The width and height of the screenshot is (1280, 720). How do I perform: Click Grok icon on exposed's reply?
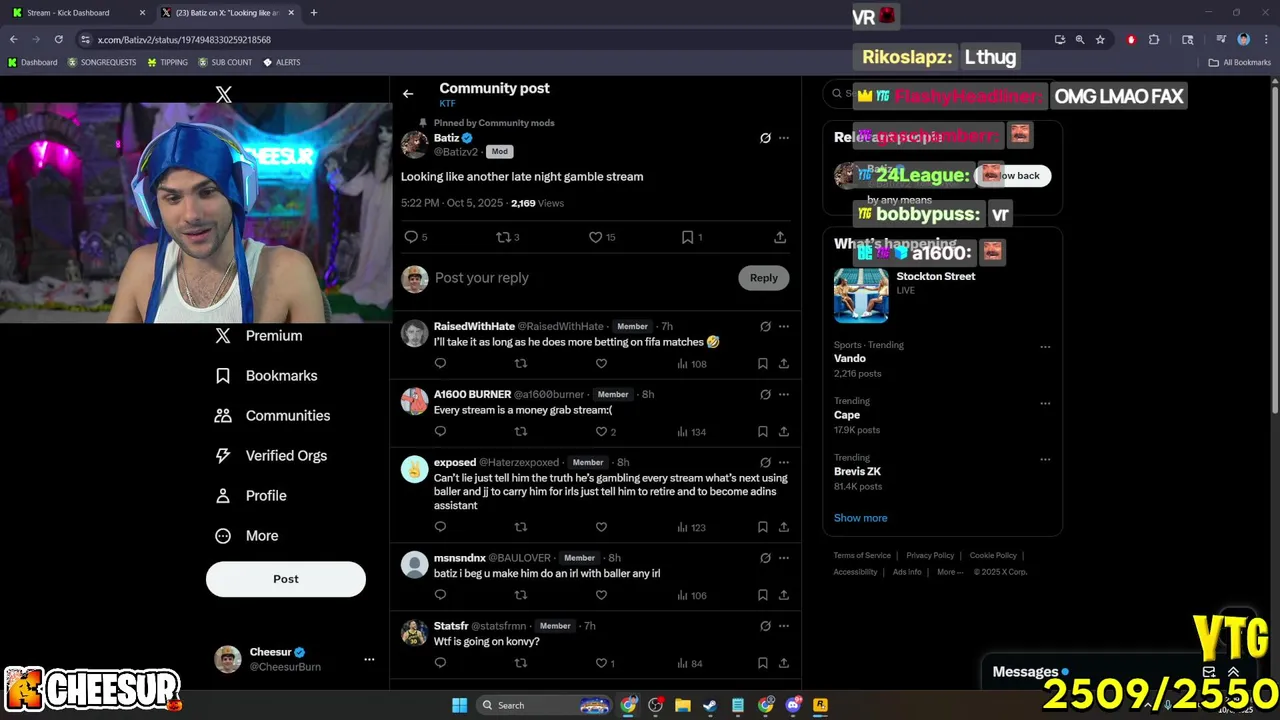[765, 462]
